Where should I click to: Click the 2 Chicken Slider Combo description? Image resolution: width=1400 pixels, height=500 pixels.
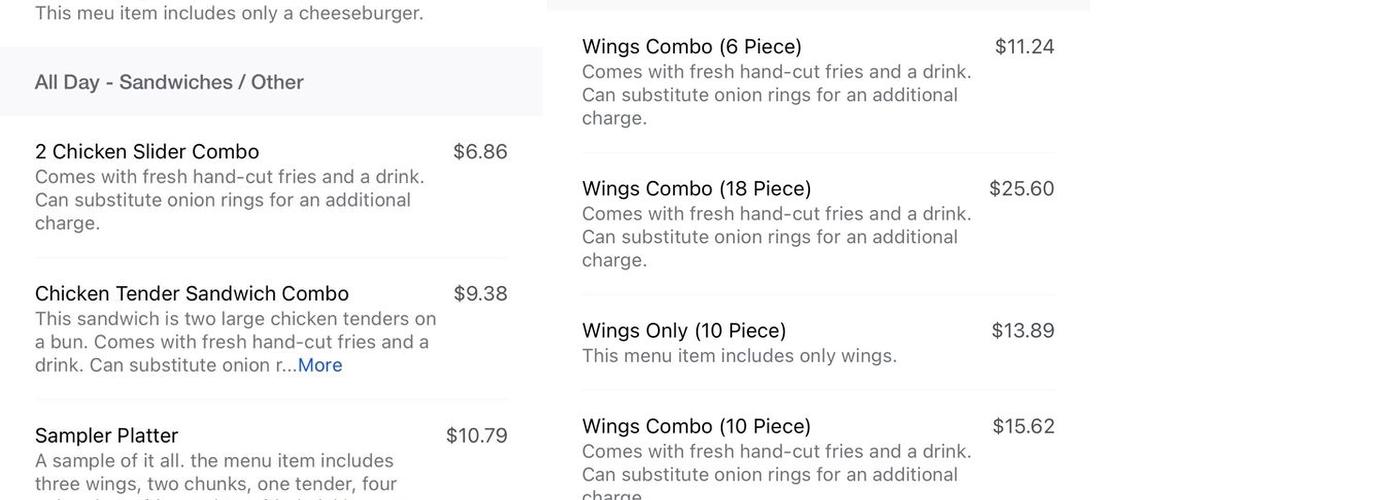click(229, 200)
